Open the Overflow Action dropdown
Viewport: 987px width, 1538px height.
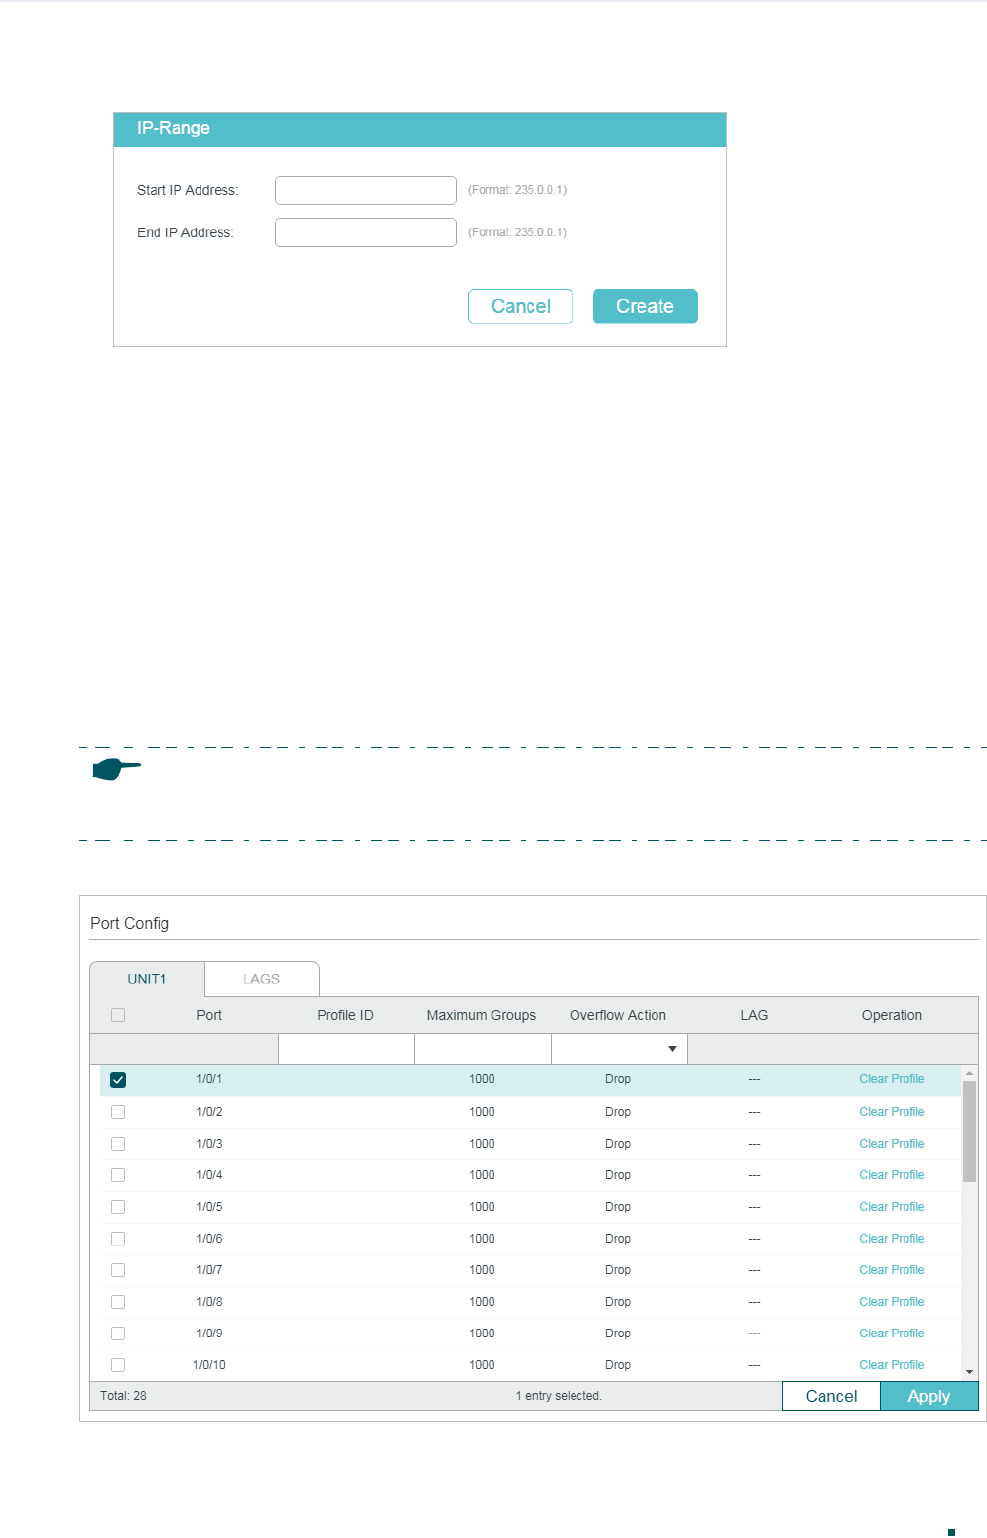click(x=619, y=1049)
